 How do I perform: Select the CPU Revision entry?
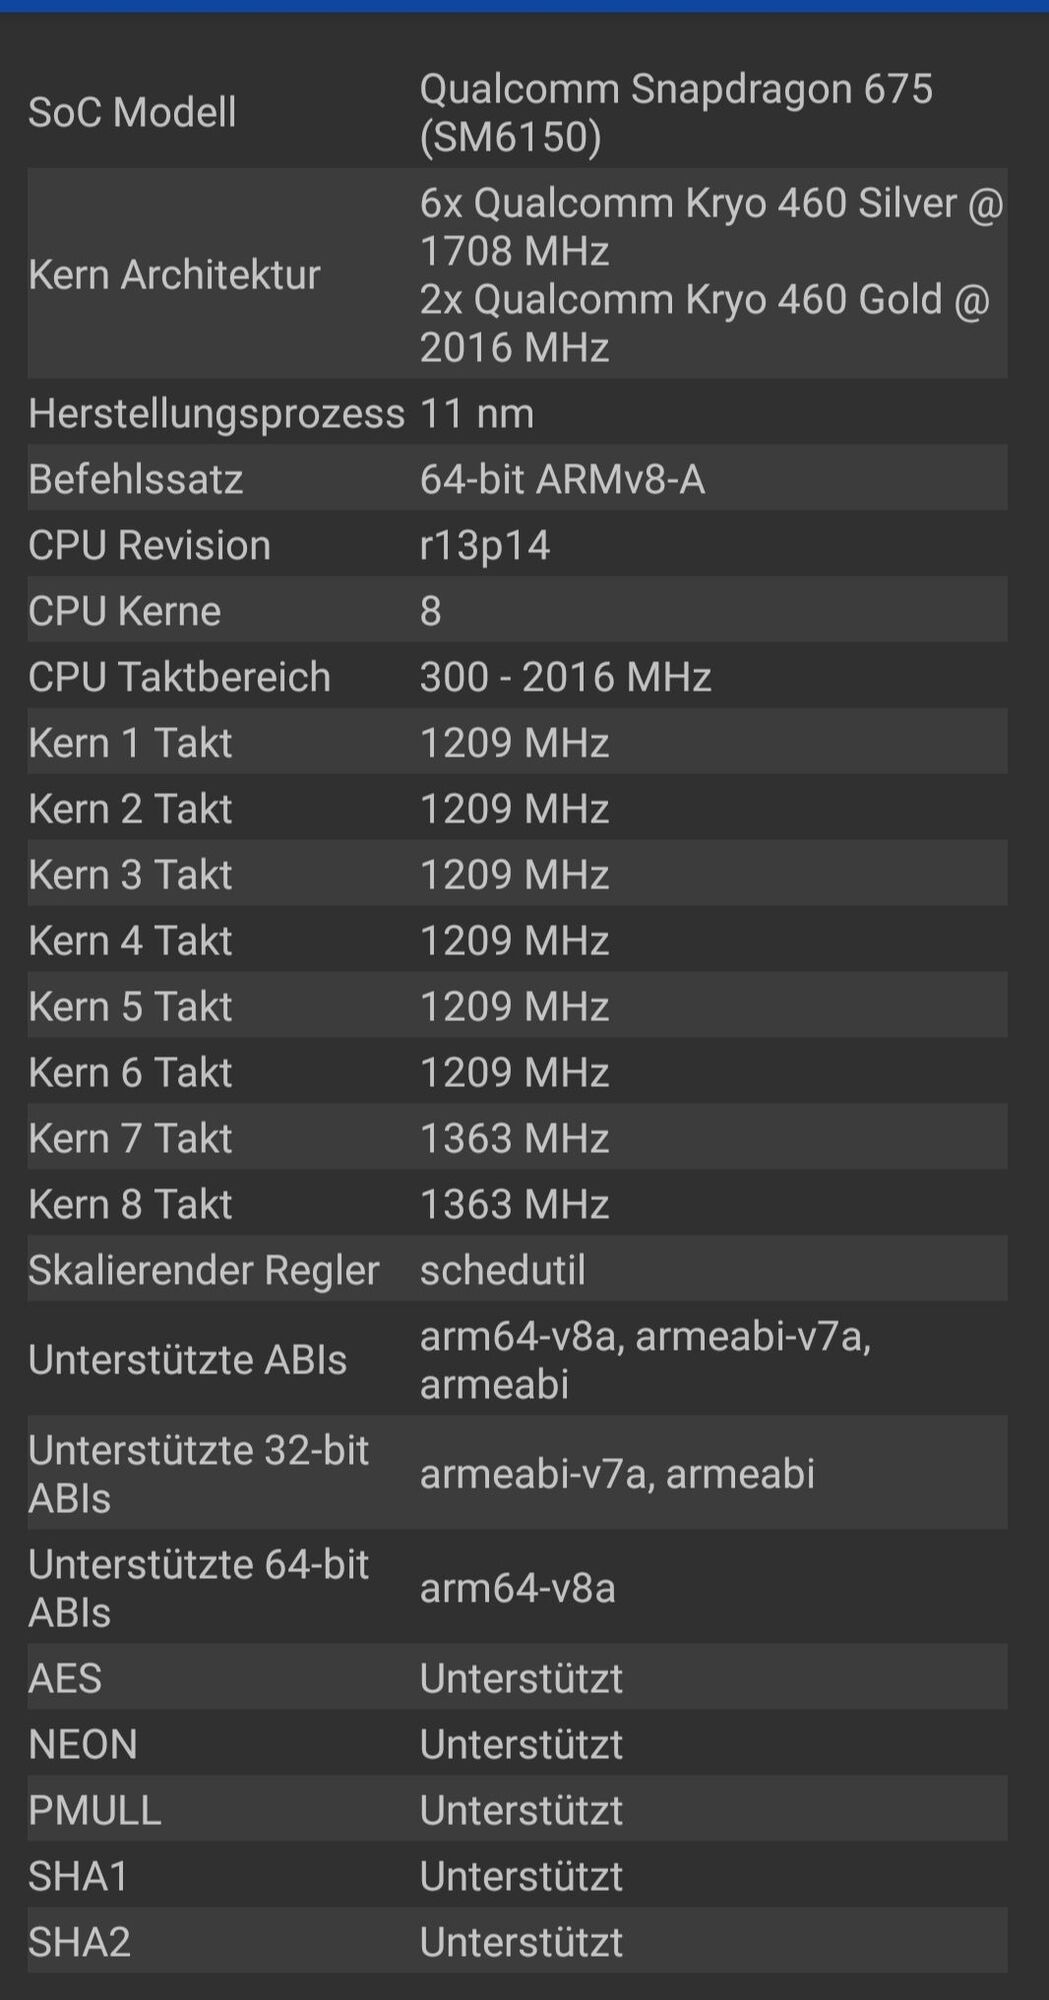tap(147, 544)
